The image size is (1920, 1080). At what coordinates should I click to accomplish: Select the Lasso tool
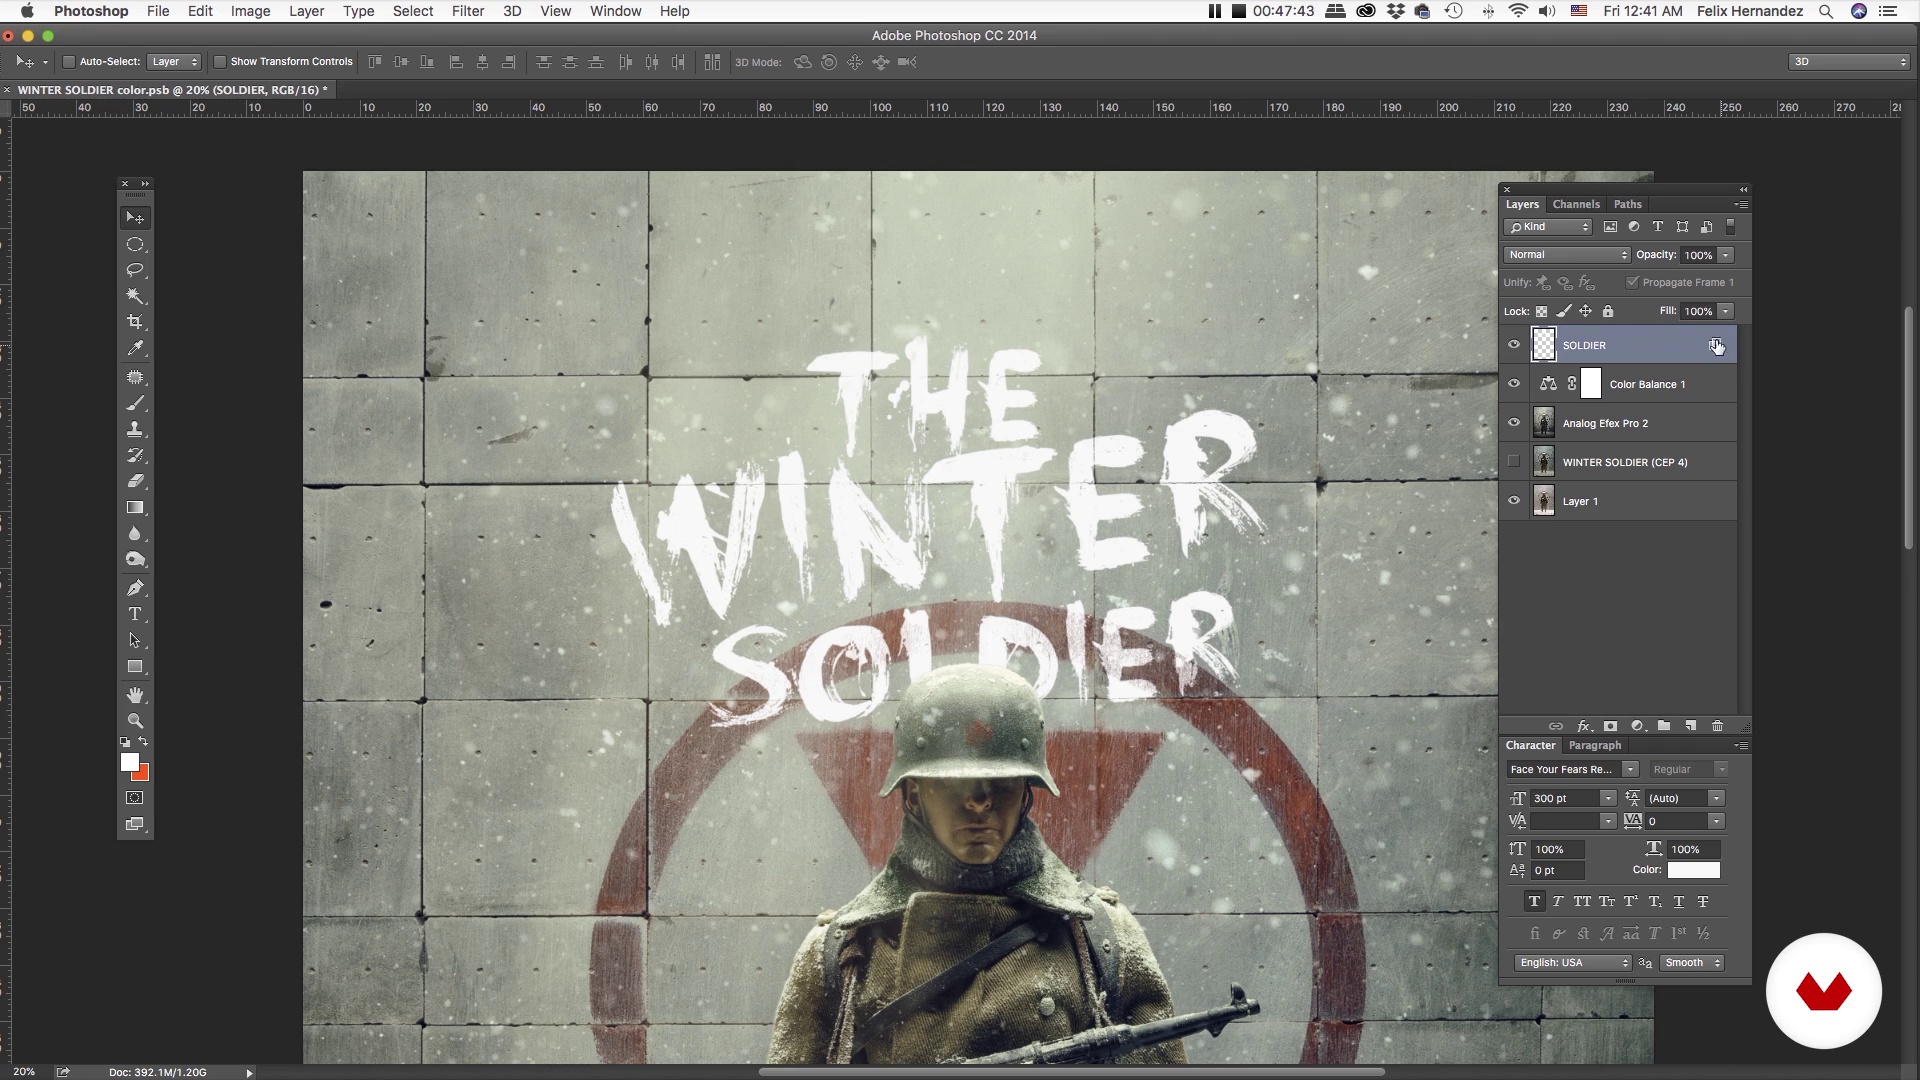click(x=135, y=270)
